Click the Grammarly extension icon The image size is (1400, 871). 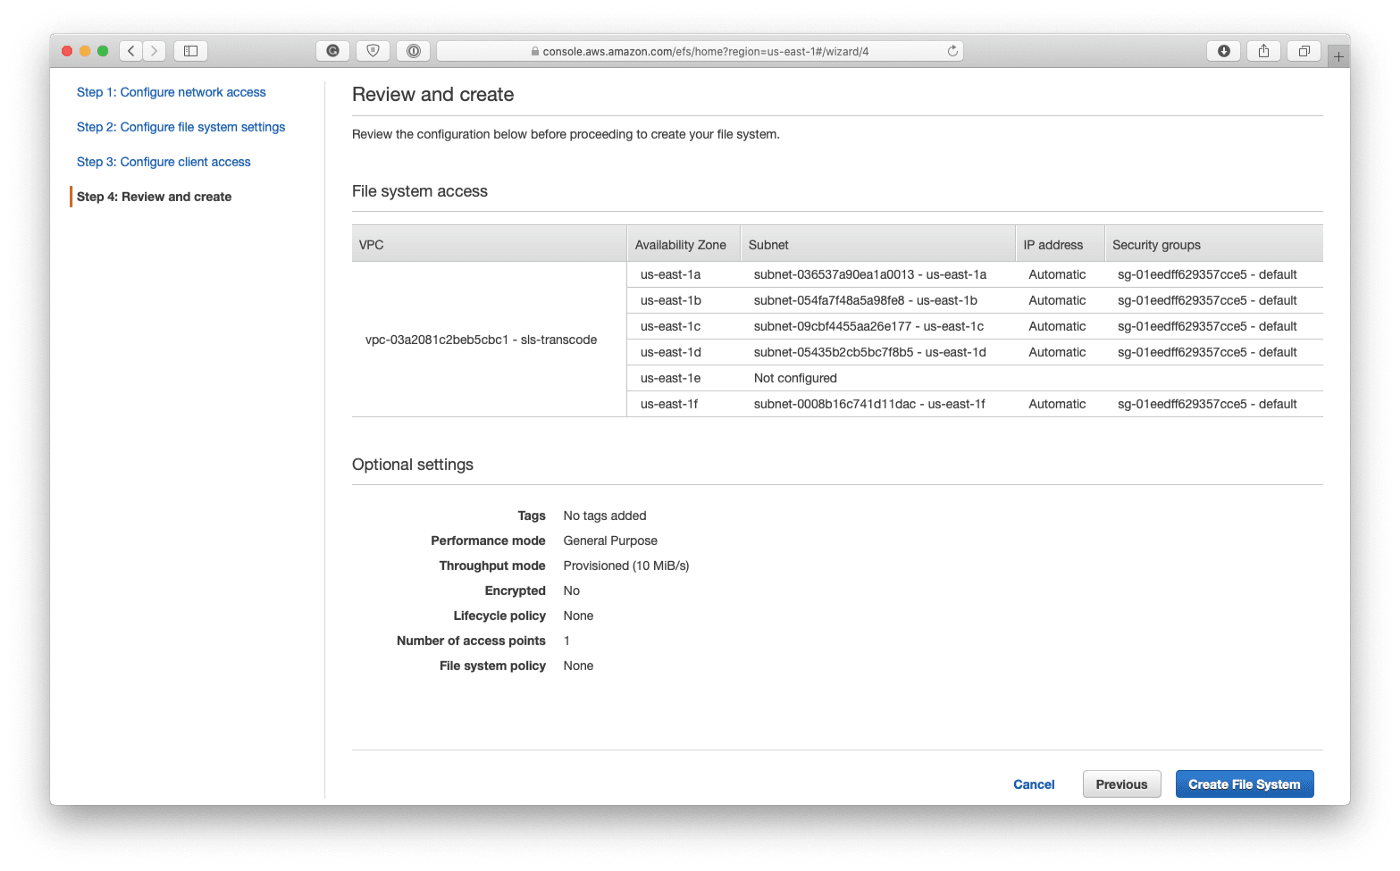[333, 51]
